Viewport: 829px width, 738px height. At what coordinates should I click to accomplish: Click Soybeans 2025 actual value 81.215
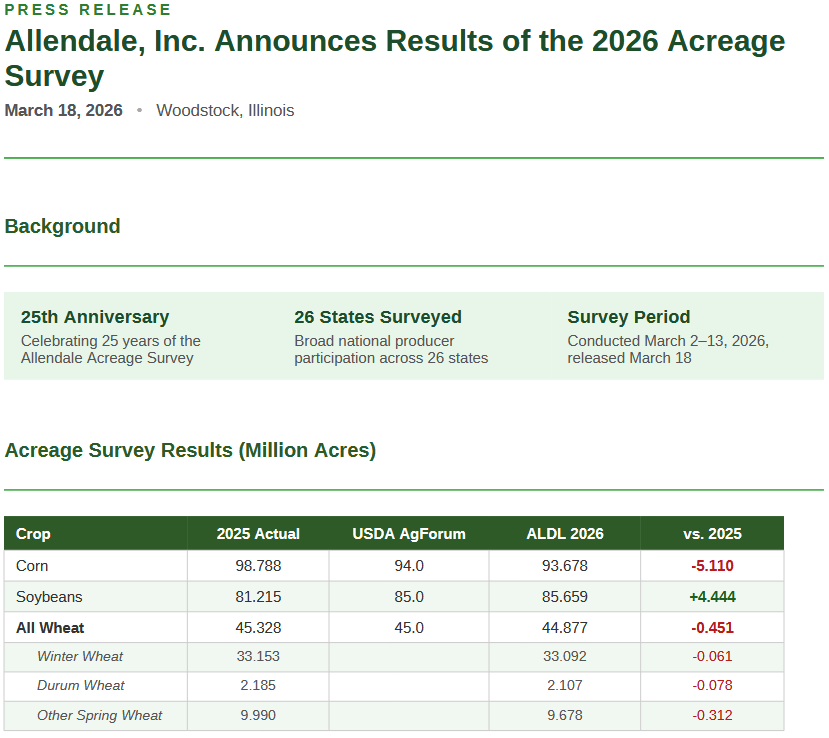[x=258, y=597]
